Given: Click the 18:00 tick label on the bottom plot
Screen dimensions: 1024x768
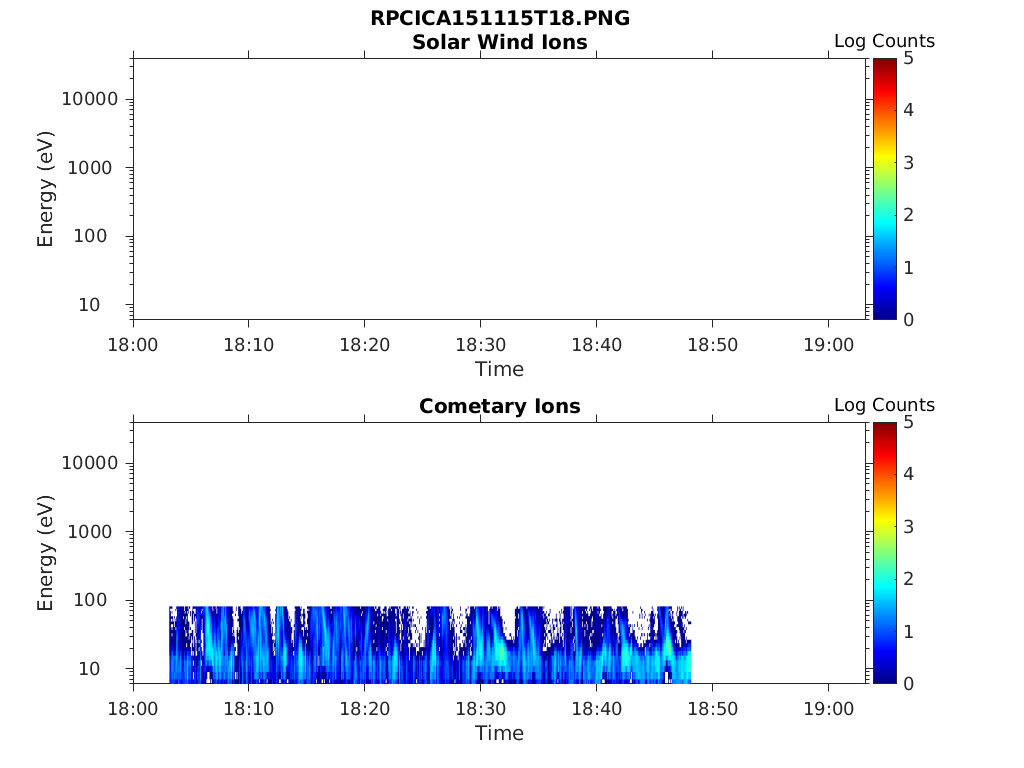Looking at the screenshot, I should [x=133, y=709].
